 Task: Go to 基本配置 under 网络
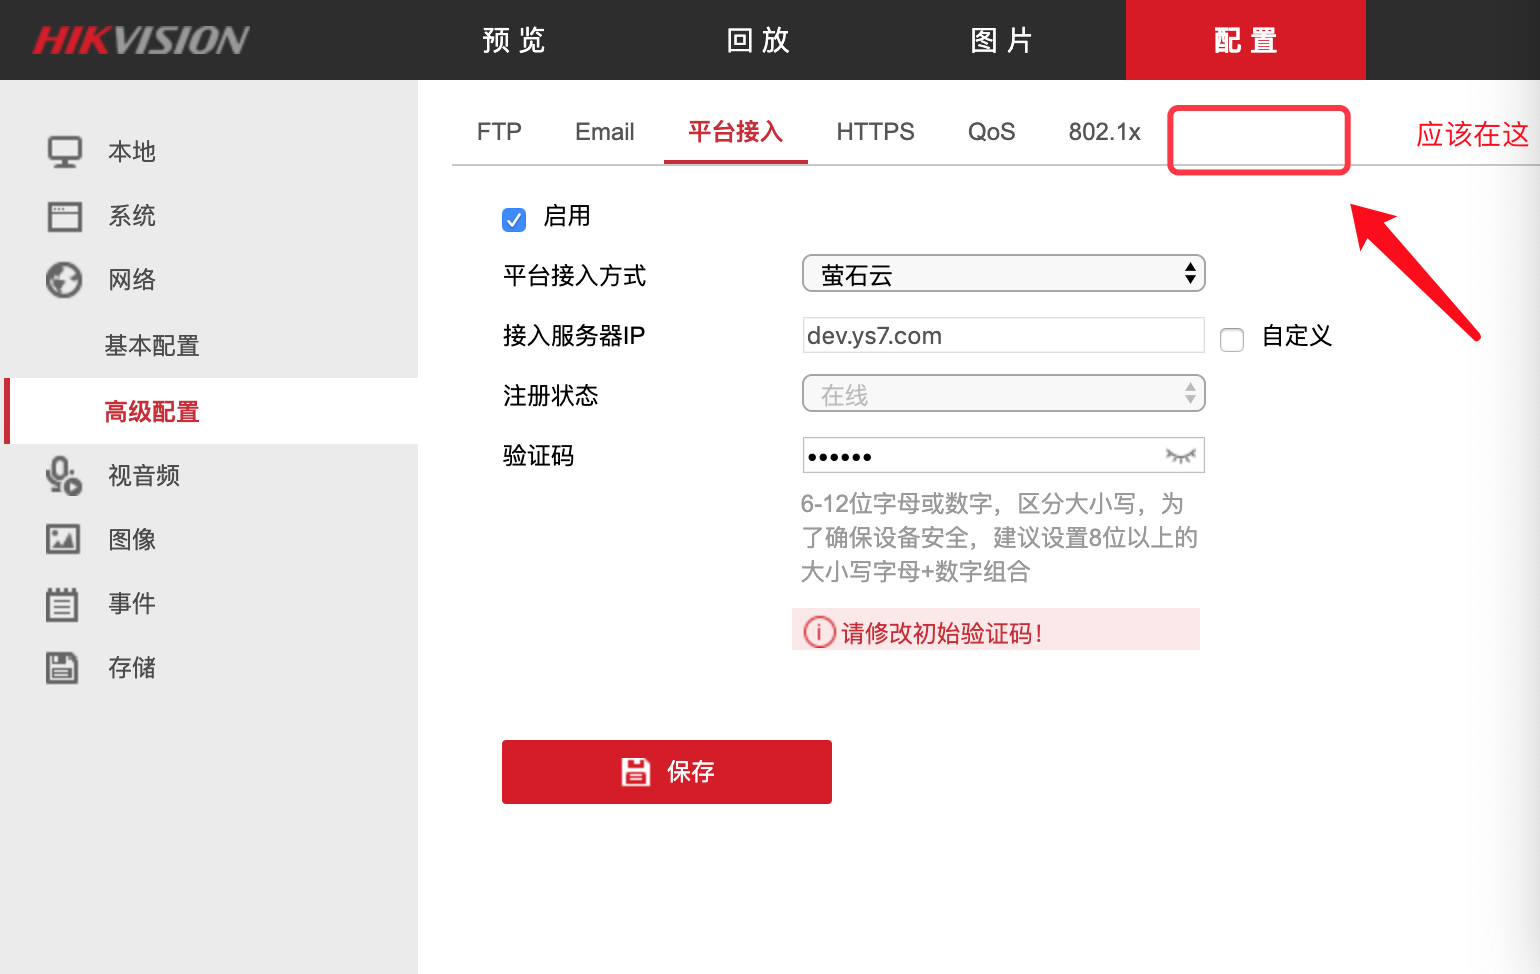[x=151, y=345]
